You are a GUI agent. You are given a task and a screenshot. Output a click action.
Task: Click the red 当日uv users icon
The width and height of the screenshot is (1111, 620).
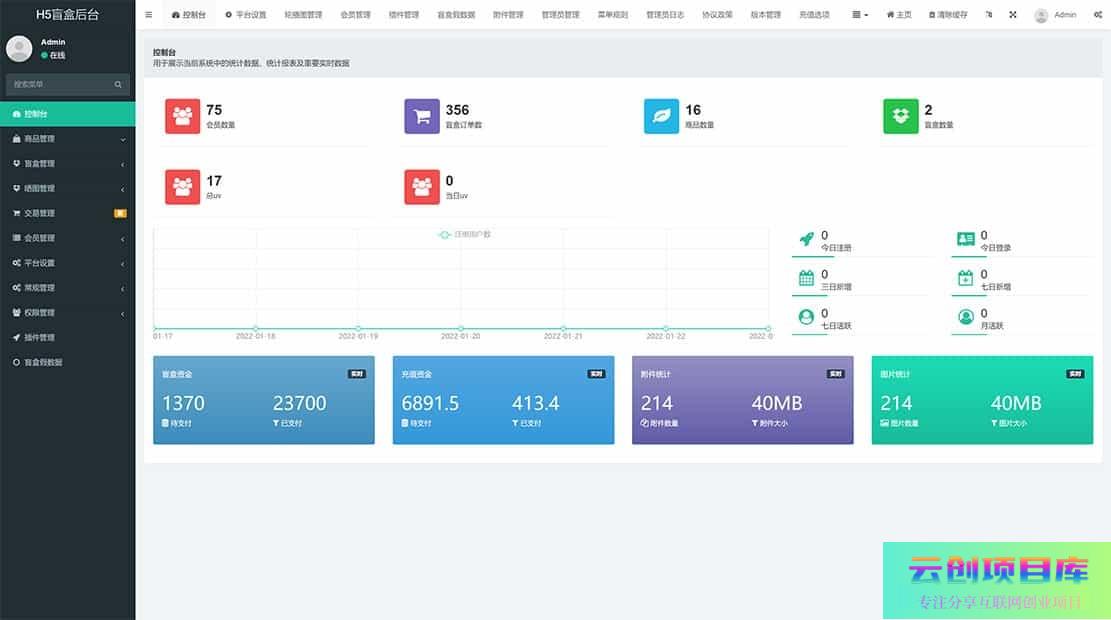point(422,187)
